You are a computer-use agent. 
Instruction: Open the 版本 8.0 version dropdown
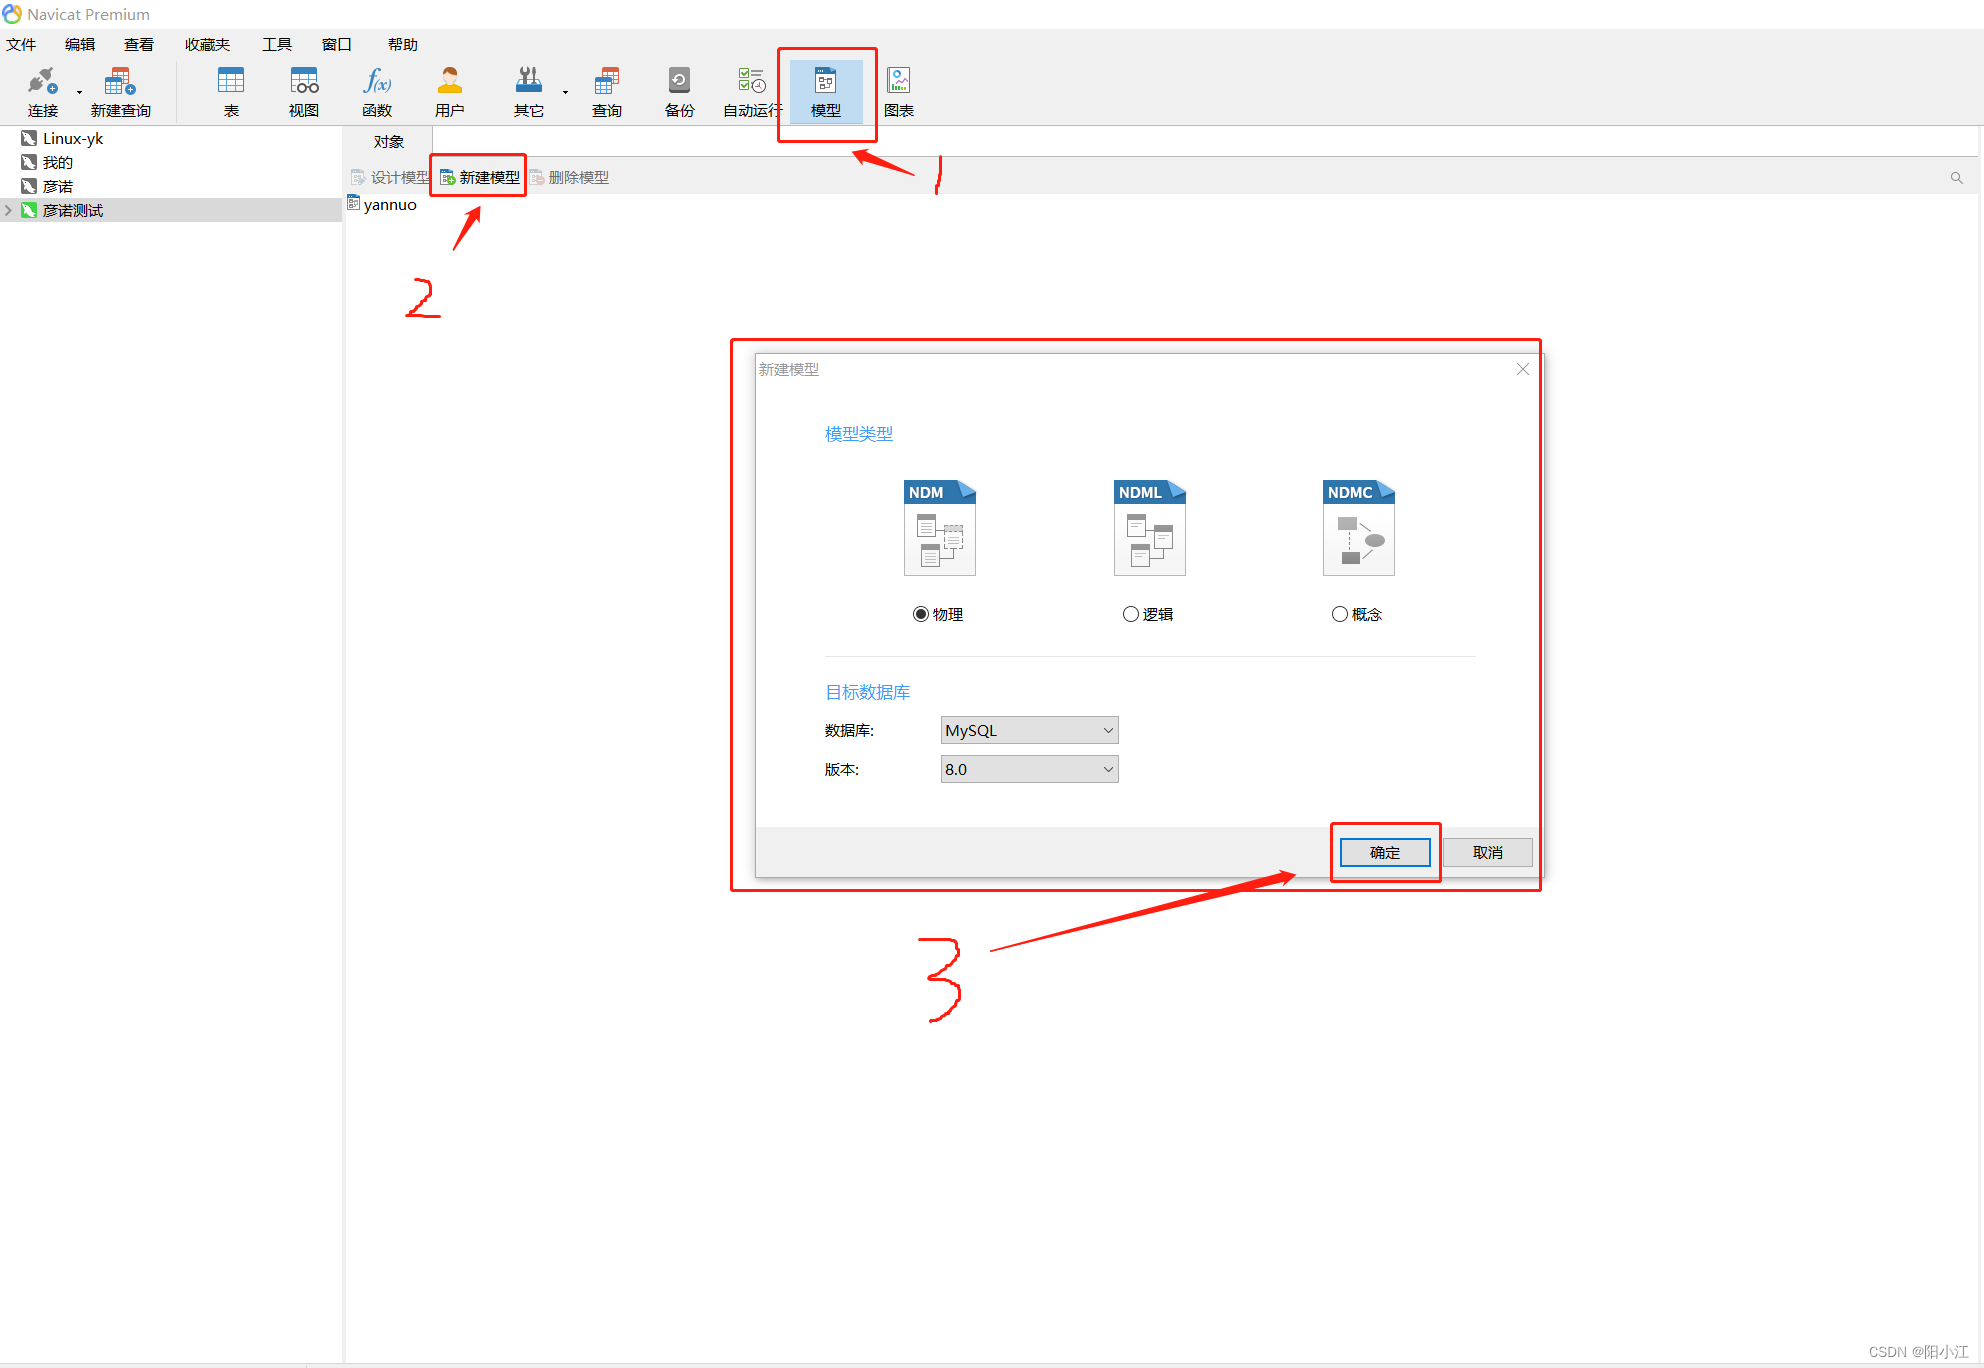(x=1029, y=769)
